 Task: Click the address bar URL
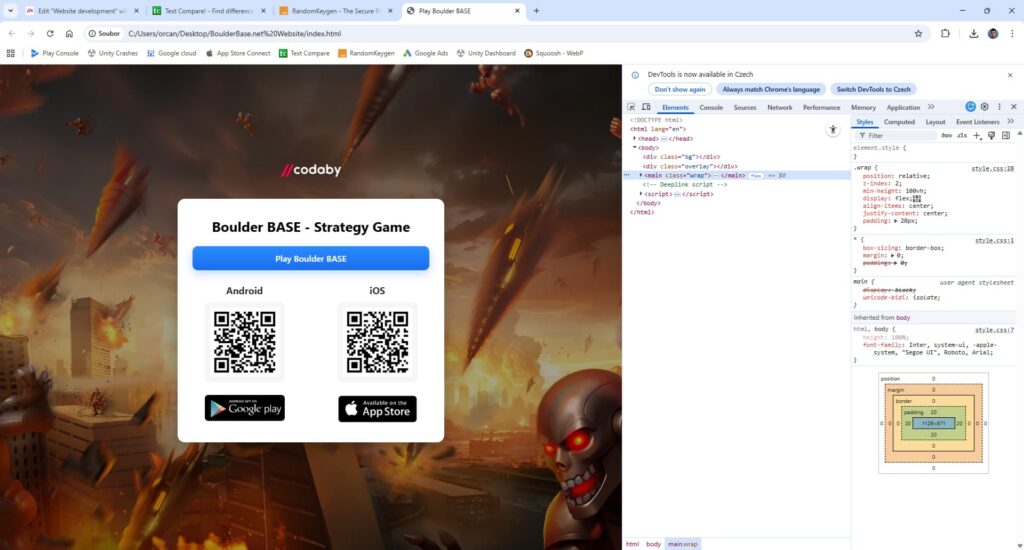[x=234, y=33]
